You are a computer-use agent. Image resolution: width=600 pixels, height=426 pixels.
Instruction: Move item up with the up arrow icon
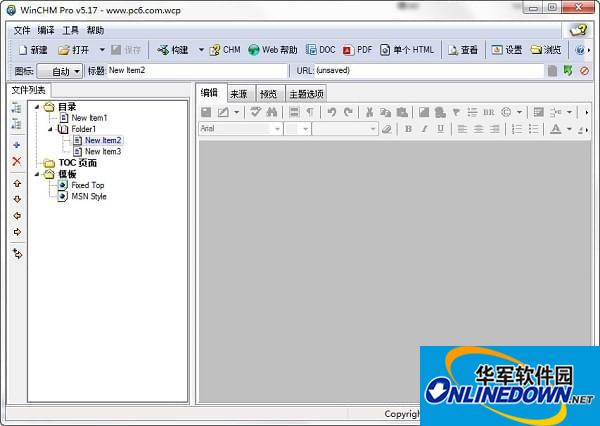16,183
